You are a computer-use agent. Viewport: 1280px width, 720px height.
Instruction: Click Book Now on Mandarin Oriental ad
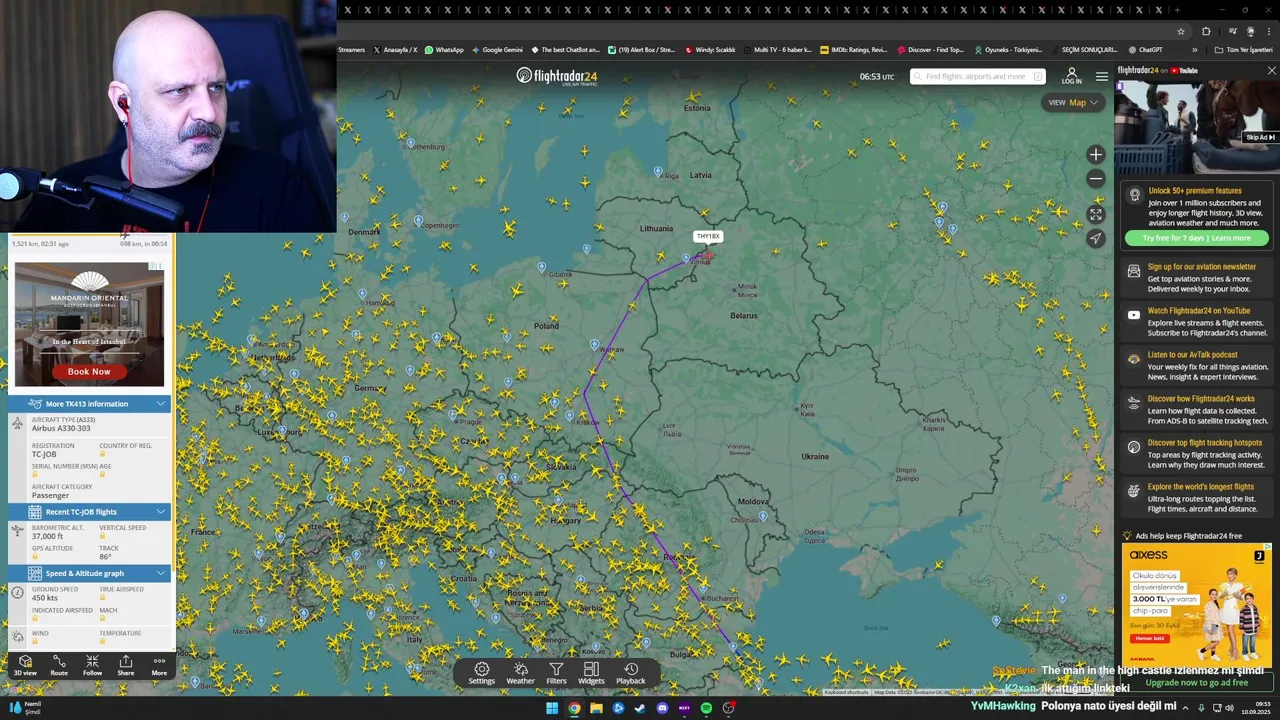coord(89,371)
